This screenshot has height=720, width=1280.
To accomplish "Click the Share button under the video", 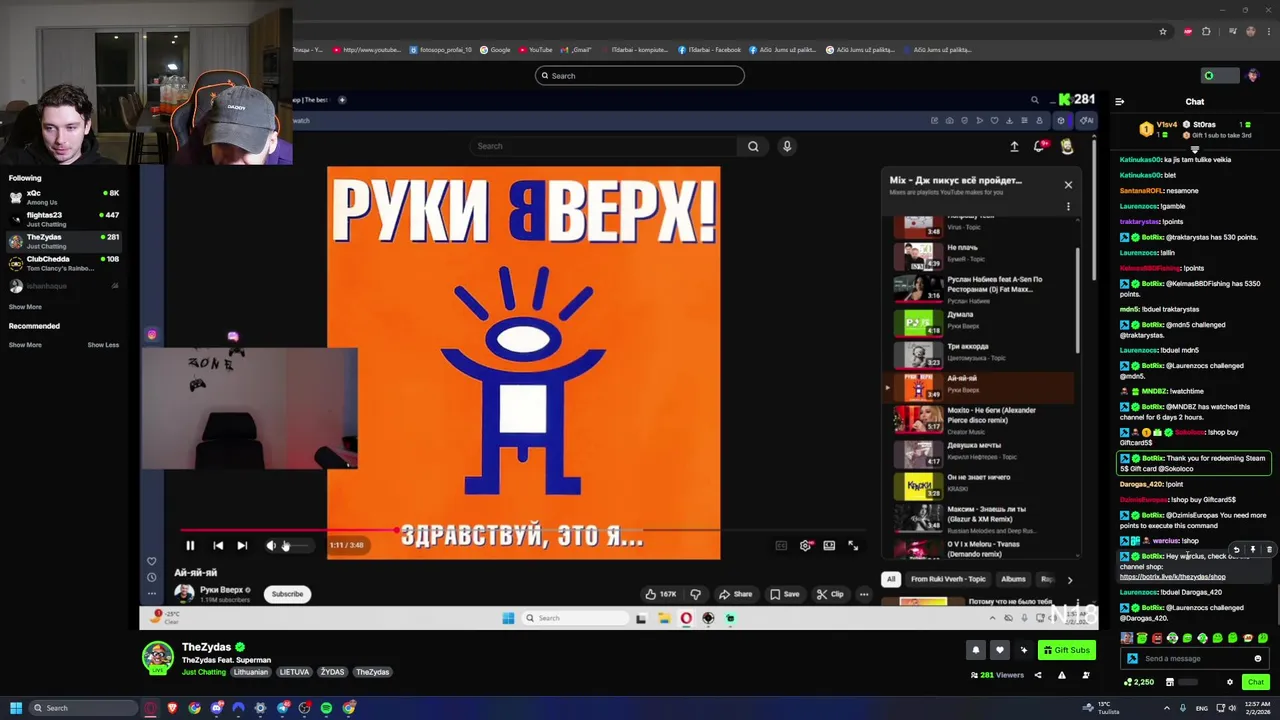I will 735,594.
